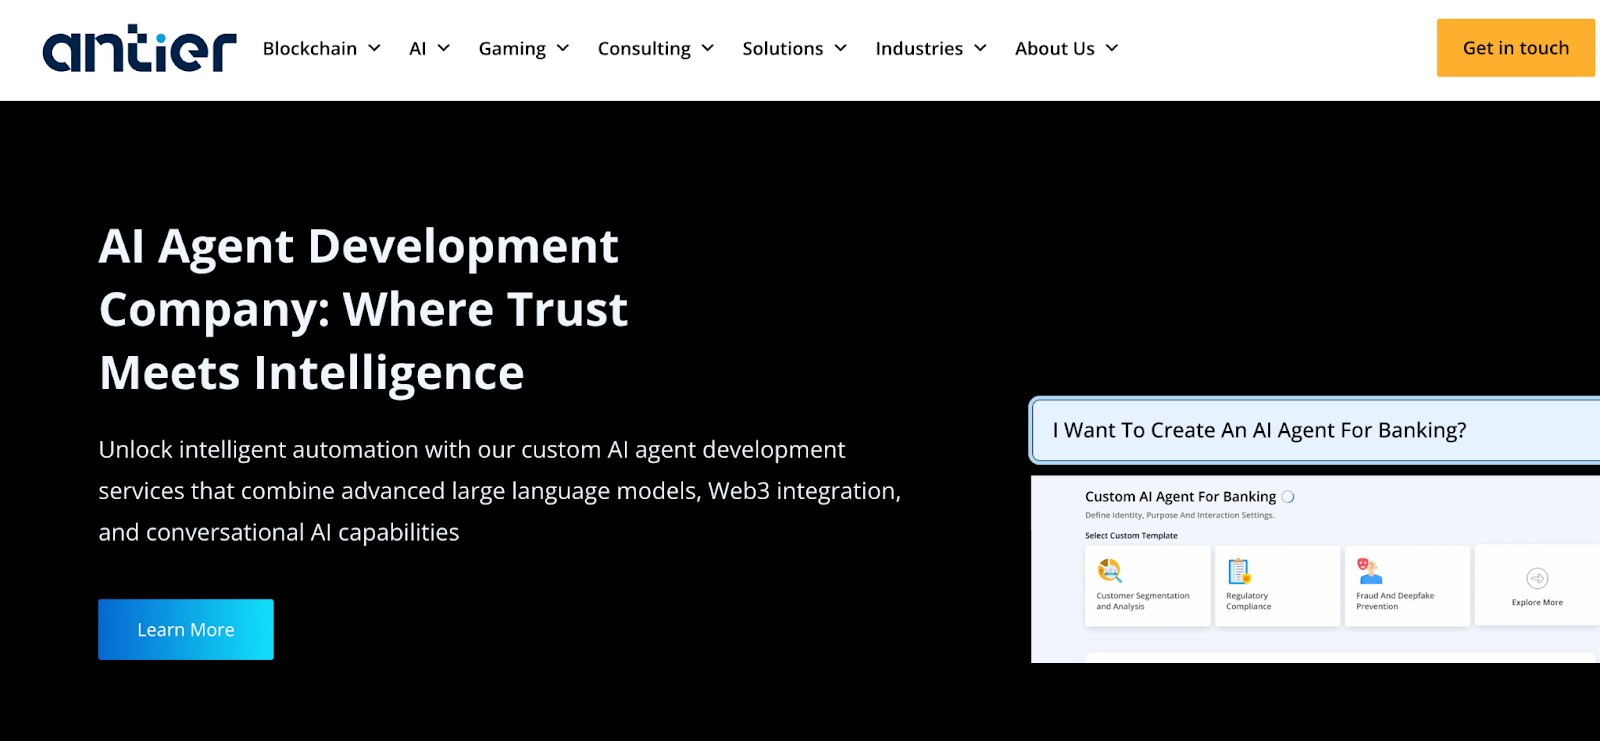
Task: Expand the Industries dropdown chevron
Action: (981, 48)
